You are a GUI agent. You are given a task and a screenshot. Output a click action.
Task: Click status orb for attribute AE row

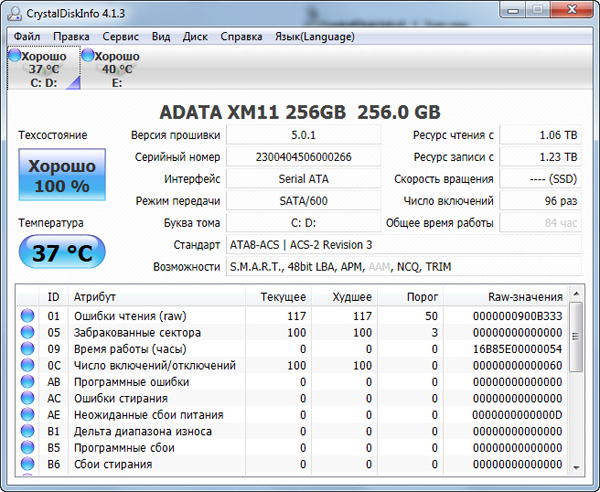coord(27,415)
